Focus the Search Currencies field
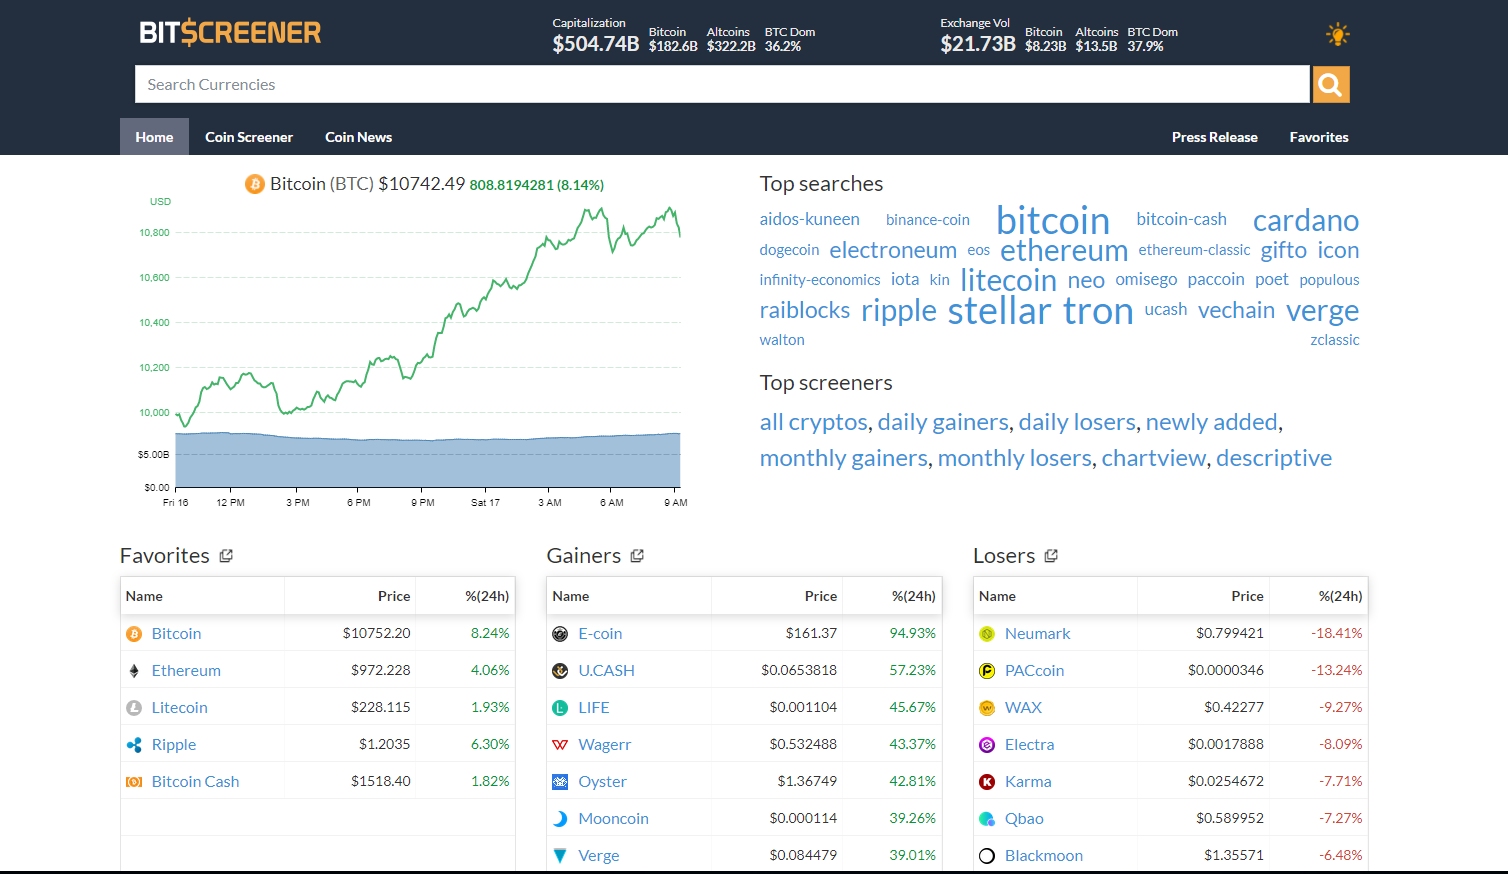Screen dimensions: 1508x874 coord(722,84)
